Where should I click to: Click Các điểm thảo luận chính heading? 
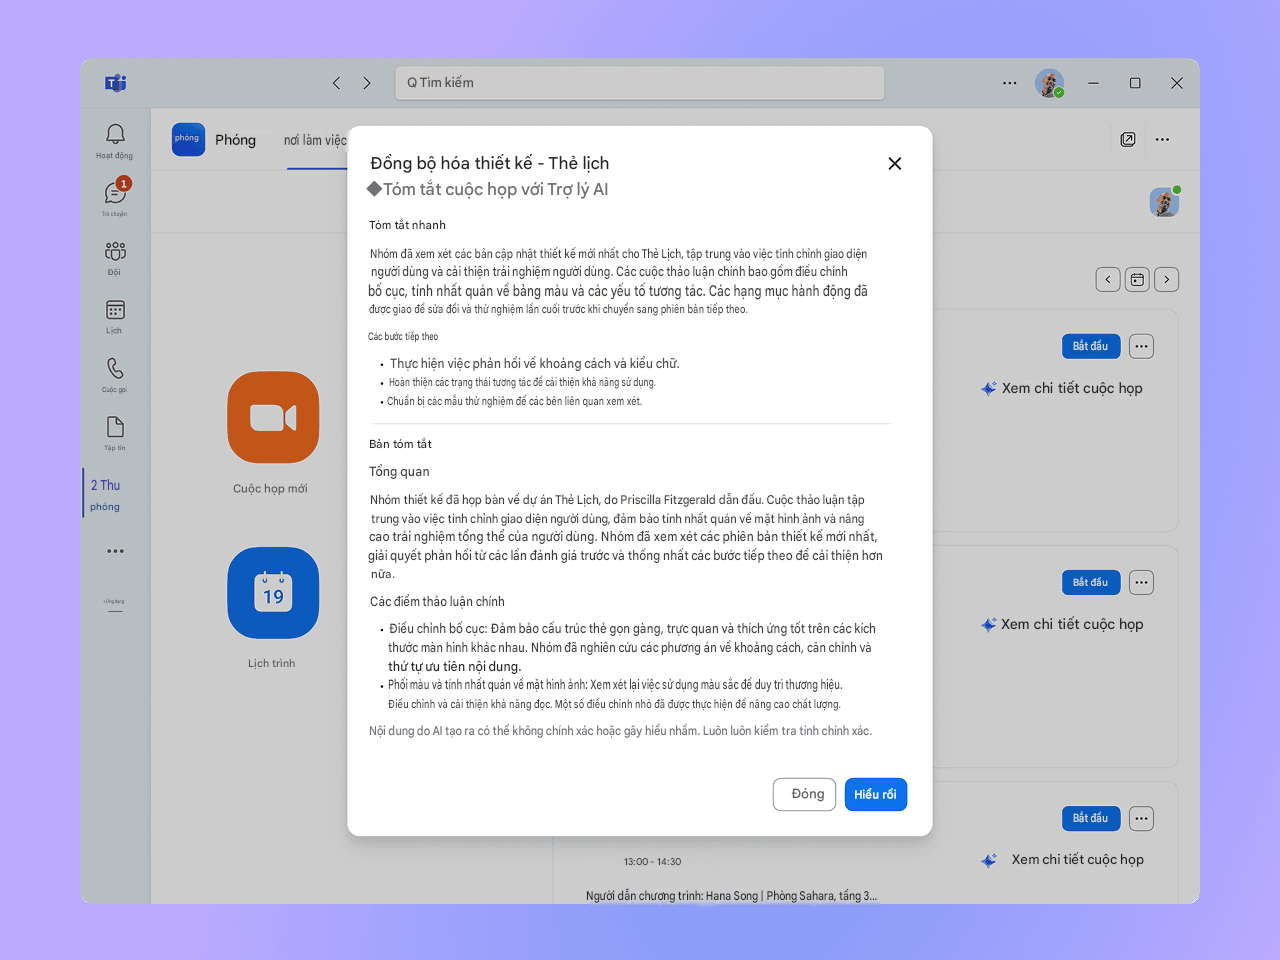[437, 602]
